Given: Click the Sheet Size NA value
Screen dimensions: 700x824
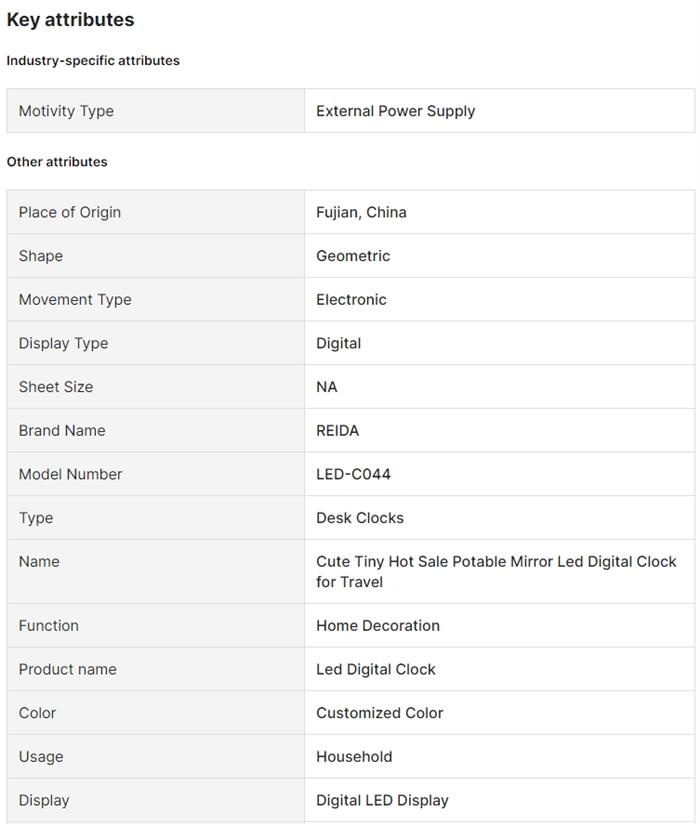Looking at the screenshot, I should pyautogui.click(x=327, y=387).
